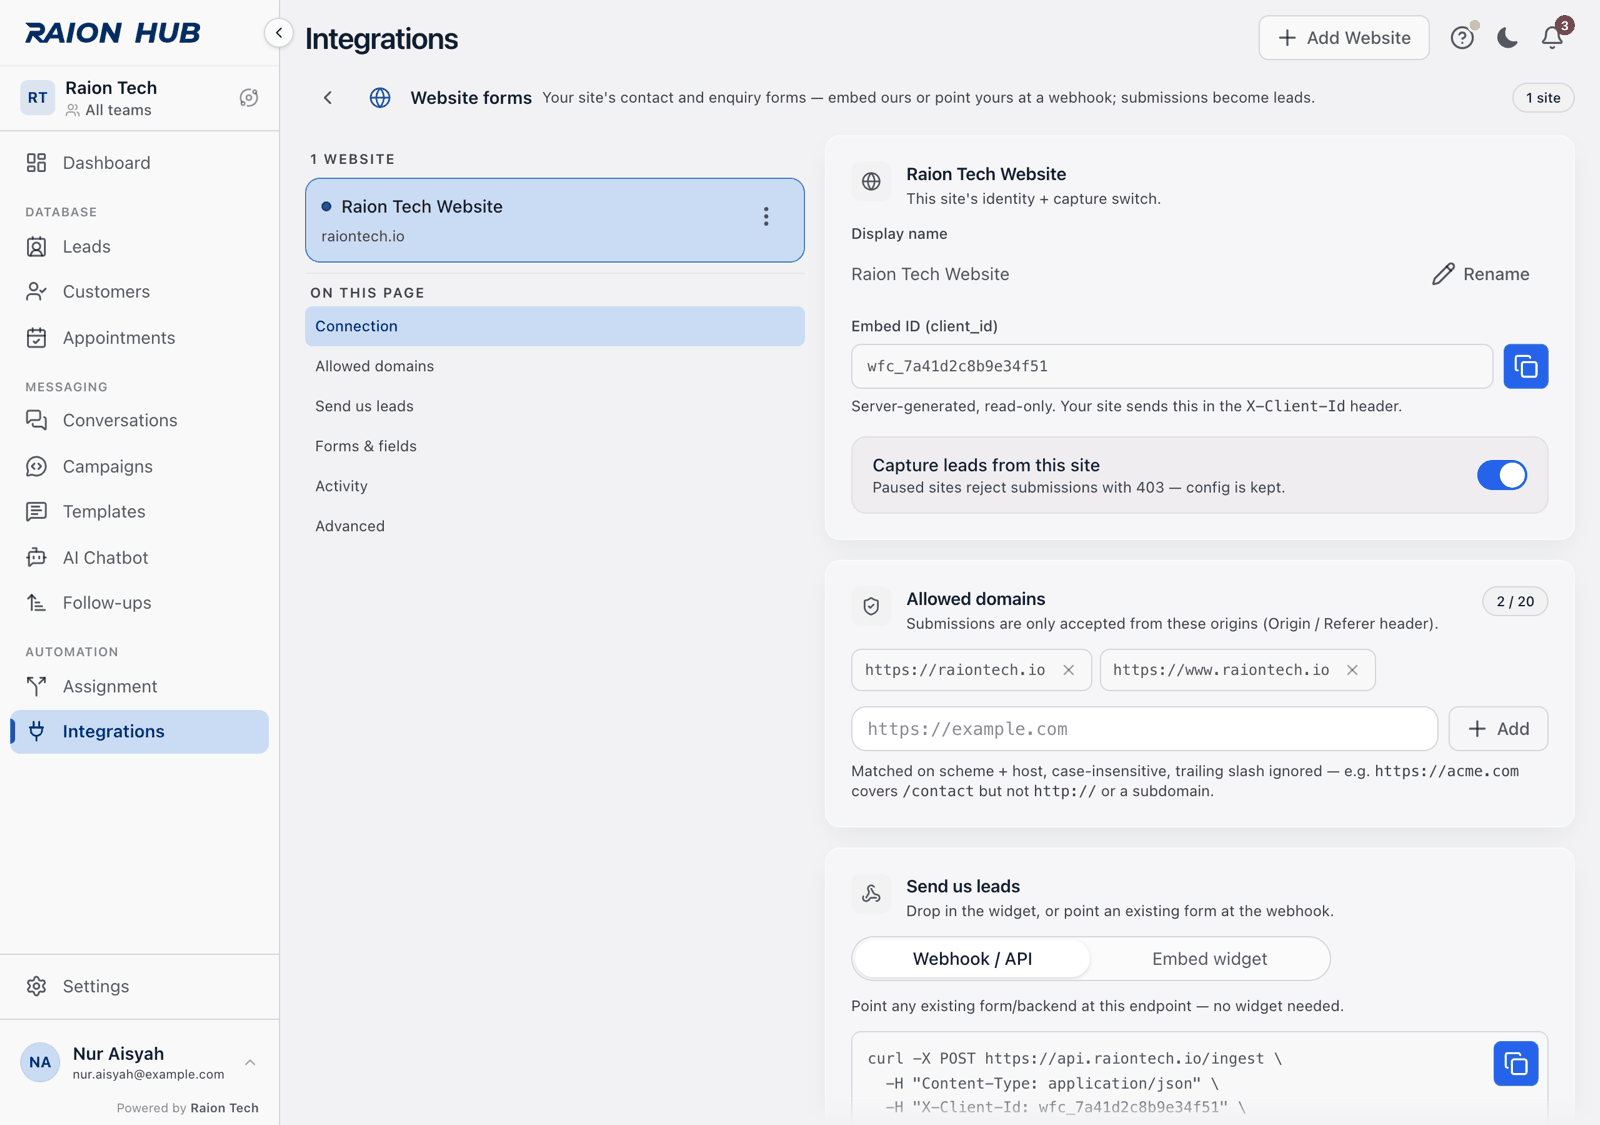Remove https://www.raiontech.io allowed domain
This screenshot has width=1600, height=1125.
tap(1352, 670)
